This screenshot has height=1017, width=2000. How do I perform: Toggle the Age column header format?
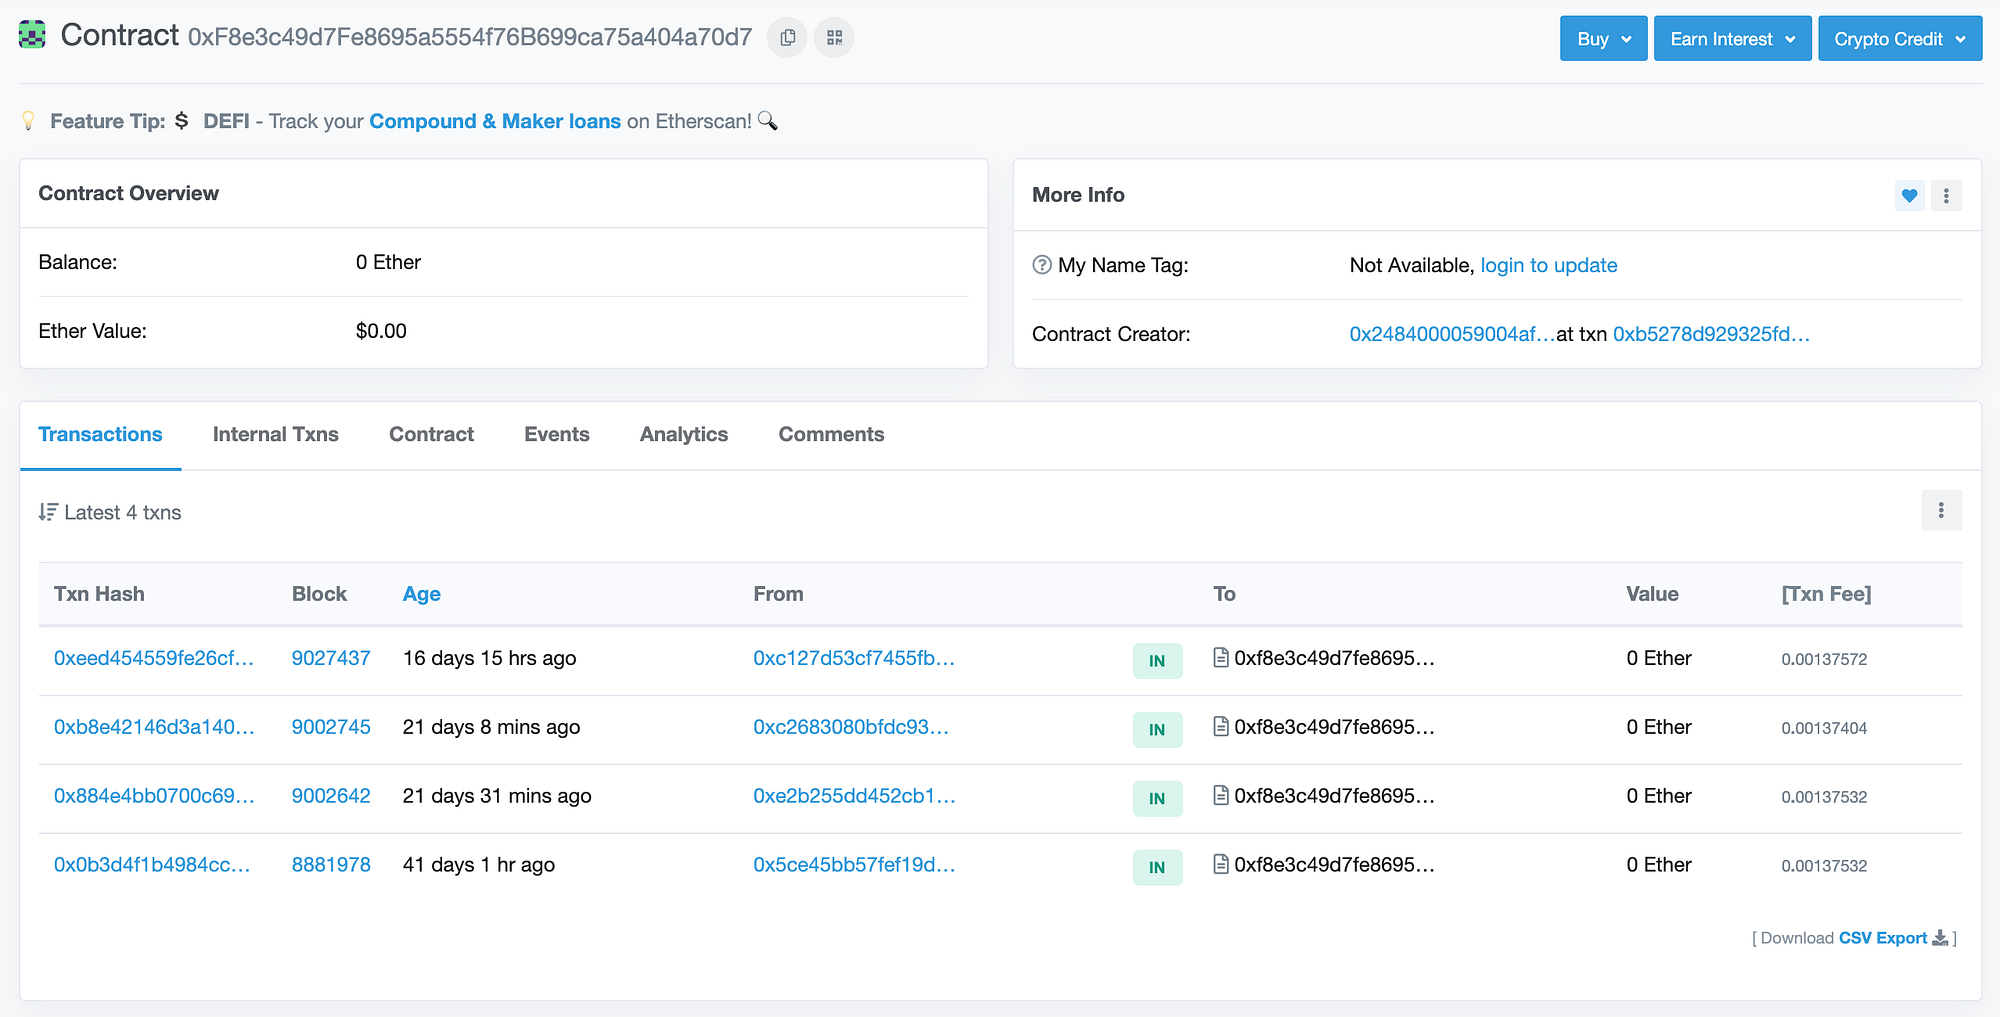421,594
